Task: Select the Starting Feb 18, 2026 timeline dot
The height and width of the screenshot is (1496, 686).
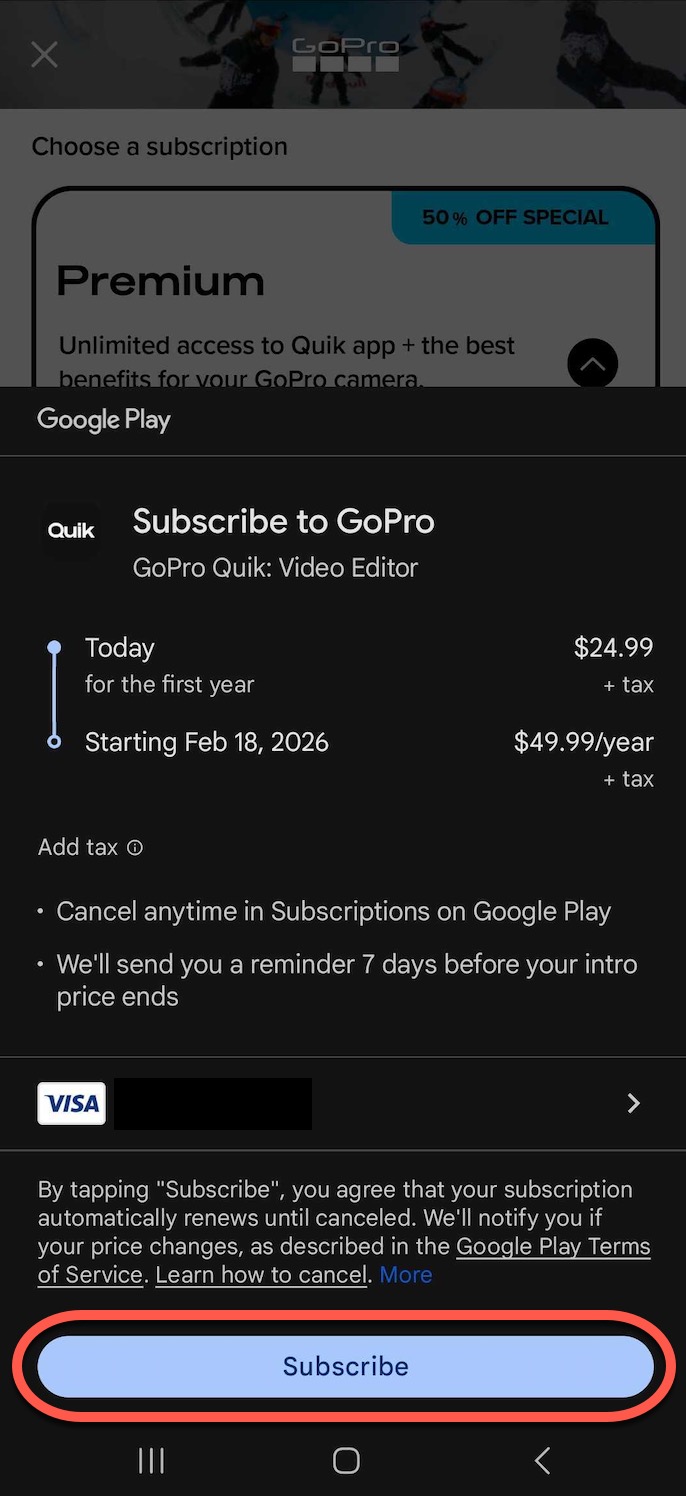Action: [54, 742]
